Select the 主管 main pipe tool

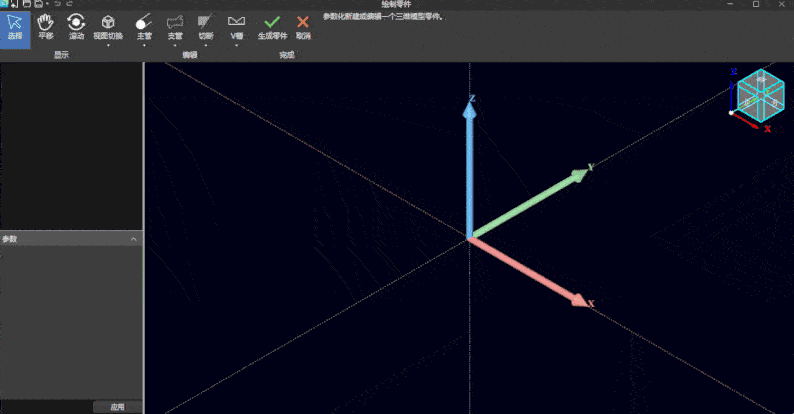(144, 27)
